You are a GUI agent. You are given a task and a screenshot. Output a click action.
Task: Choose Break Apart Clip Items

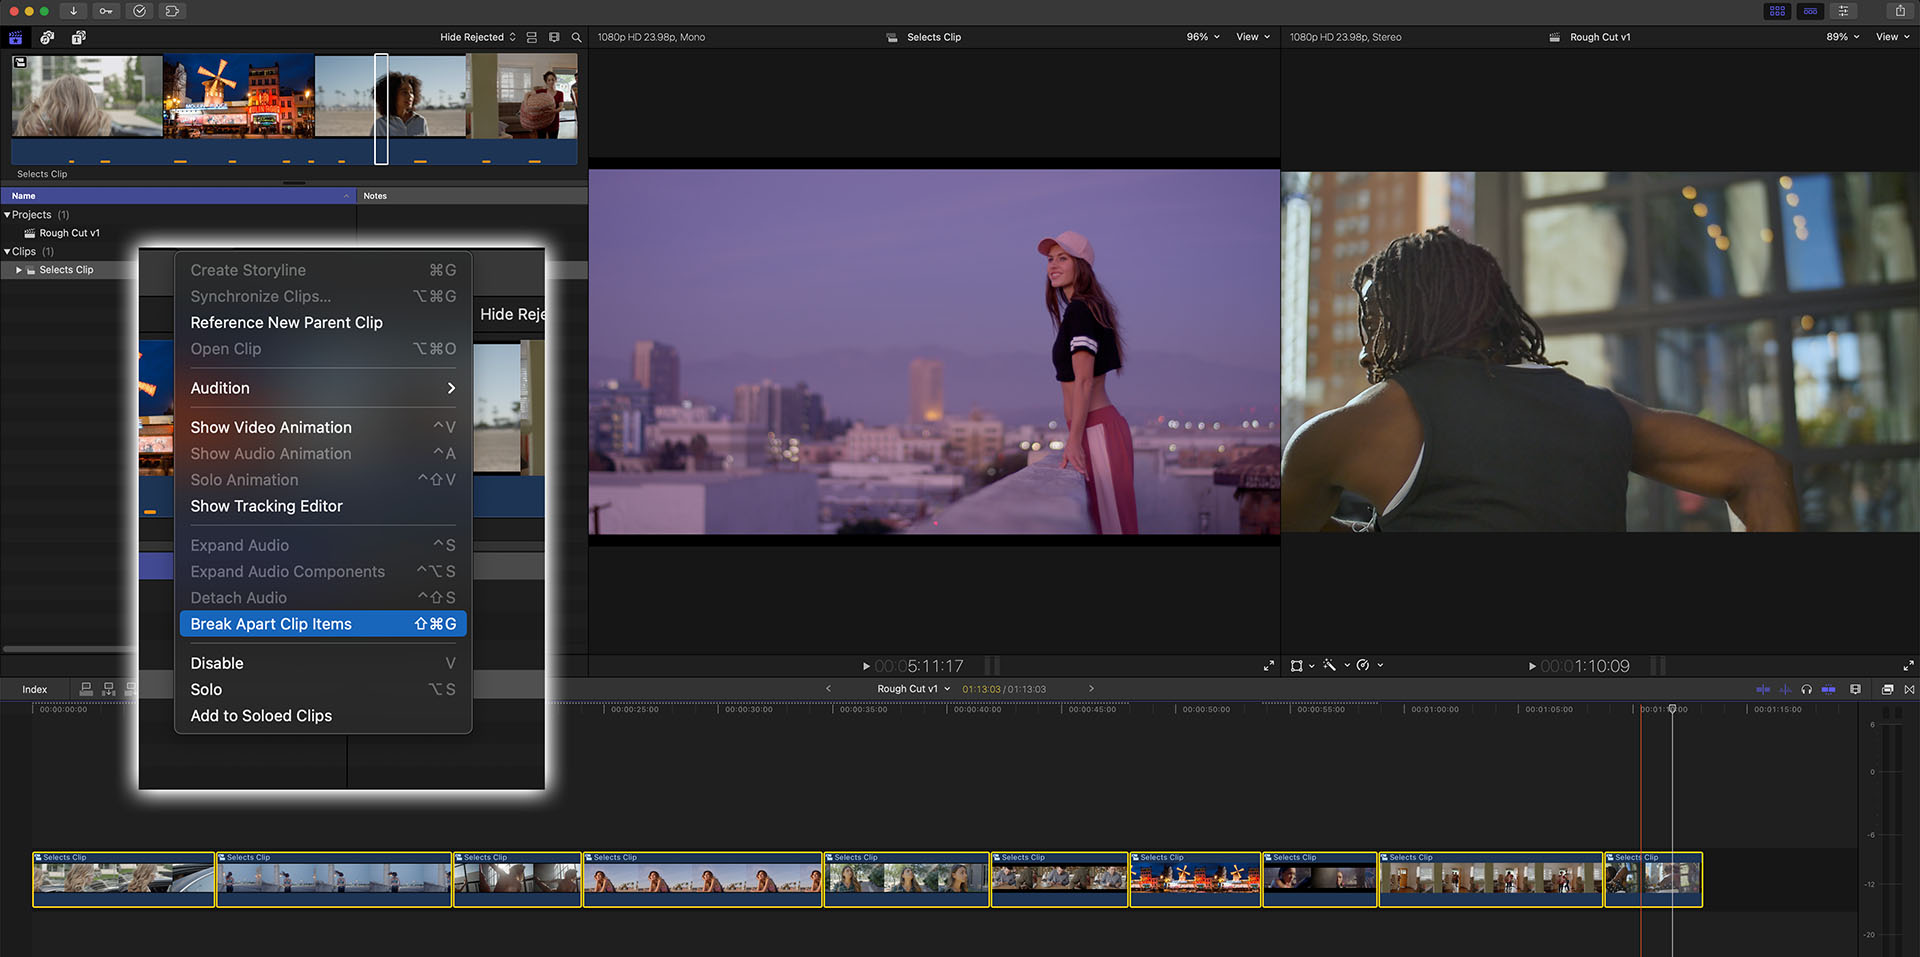[323, 624]
